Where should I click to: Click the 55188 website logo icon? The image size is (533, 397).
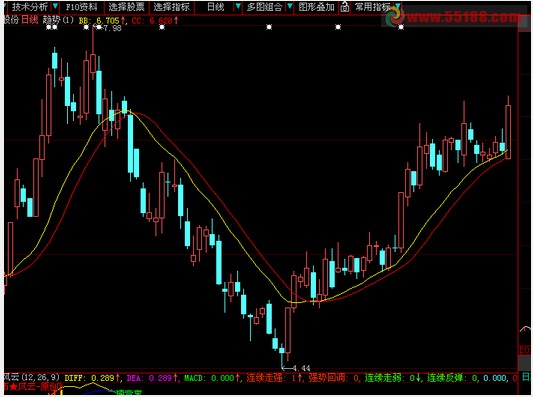(395, 16)
